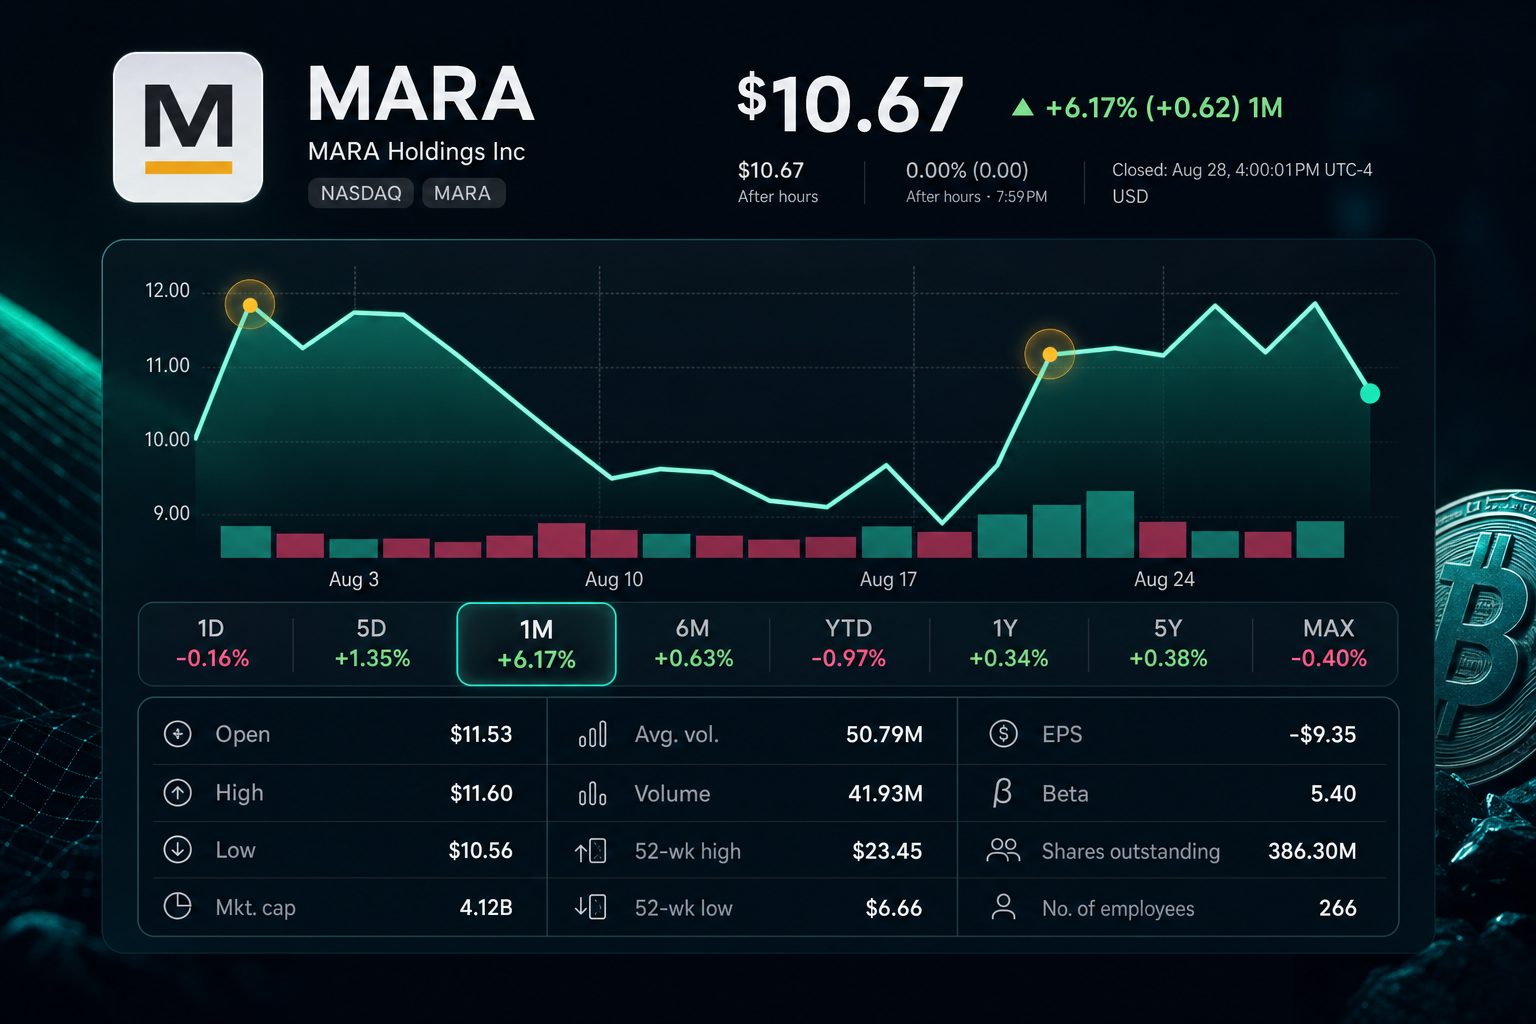The height and width of the screenshot is (1024, 1536).
Task: Click the first yellow chart marker near 12.00
Action: (x=250, y=305)
